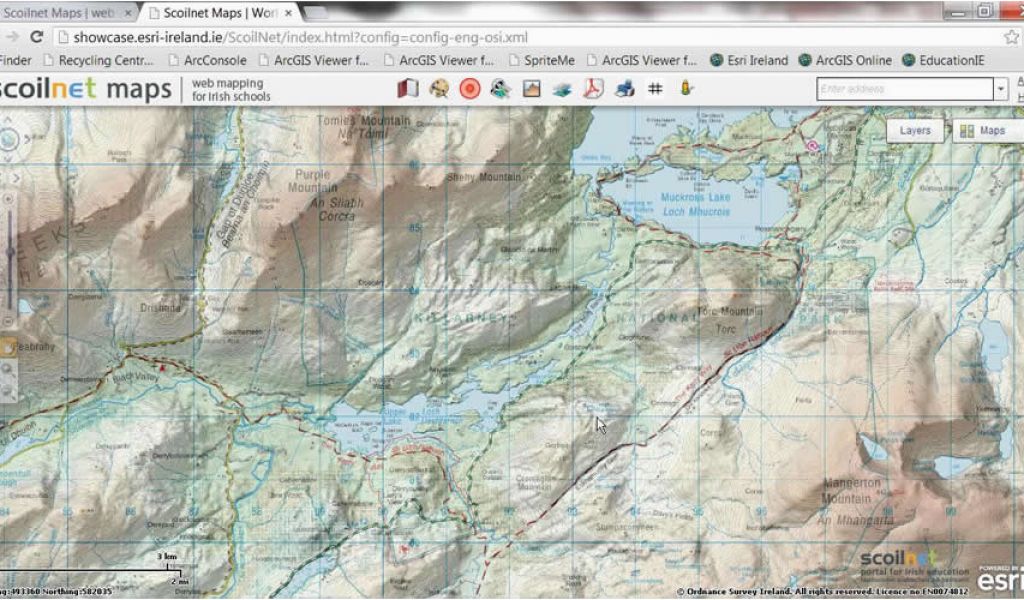
Task: Click the red target circle tool
Action: coord(470,88)
